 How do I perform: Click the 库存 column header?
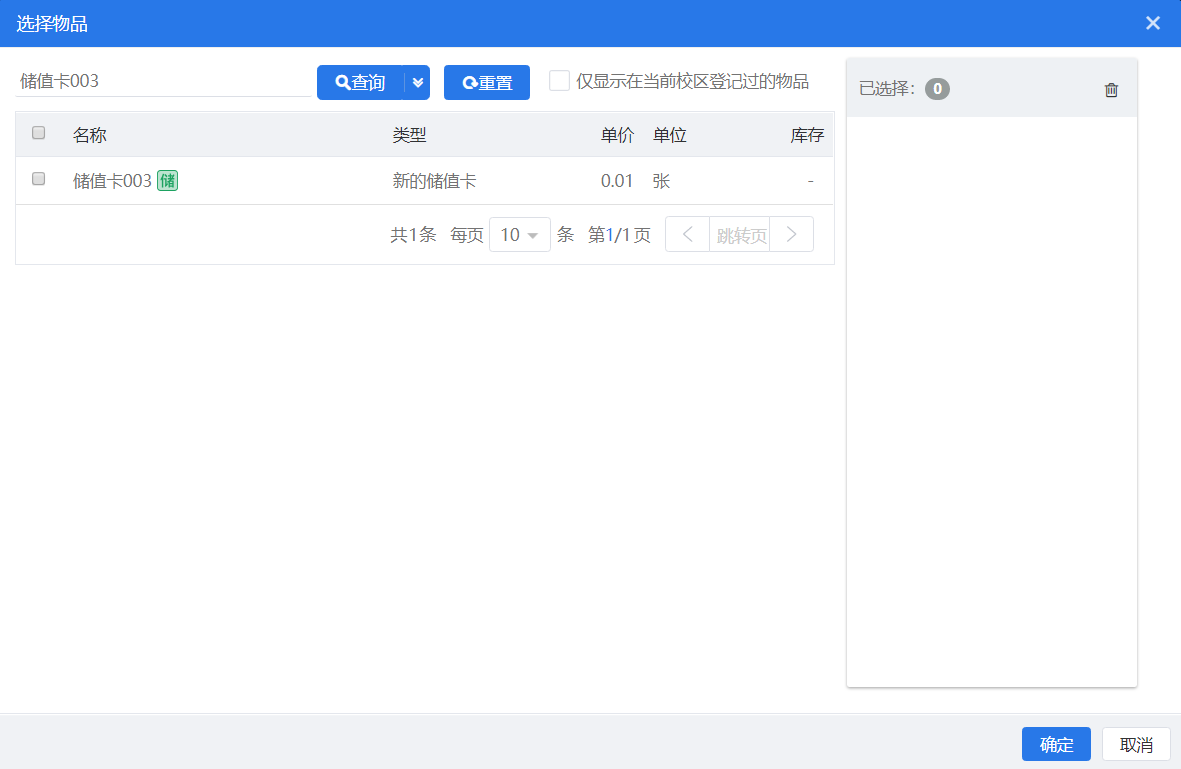807,135
